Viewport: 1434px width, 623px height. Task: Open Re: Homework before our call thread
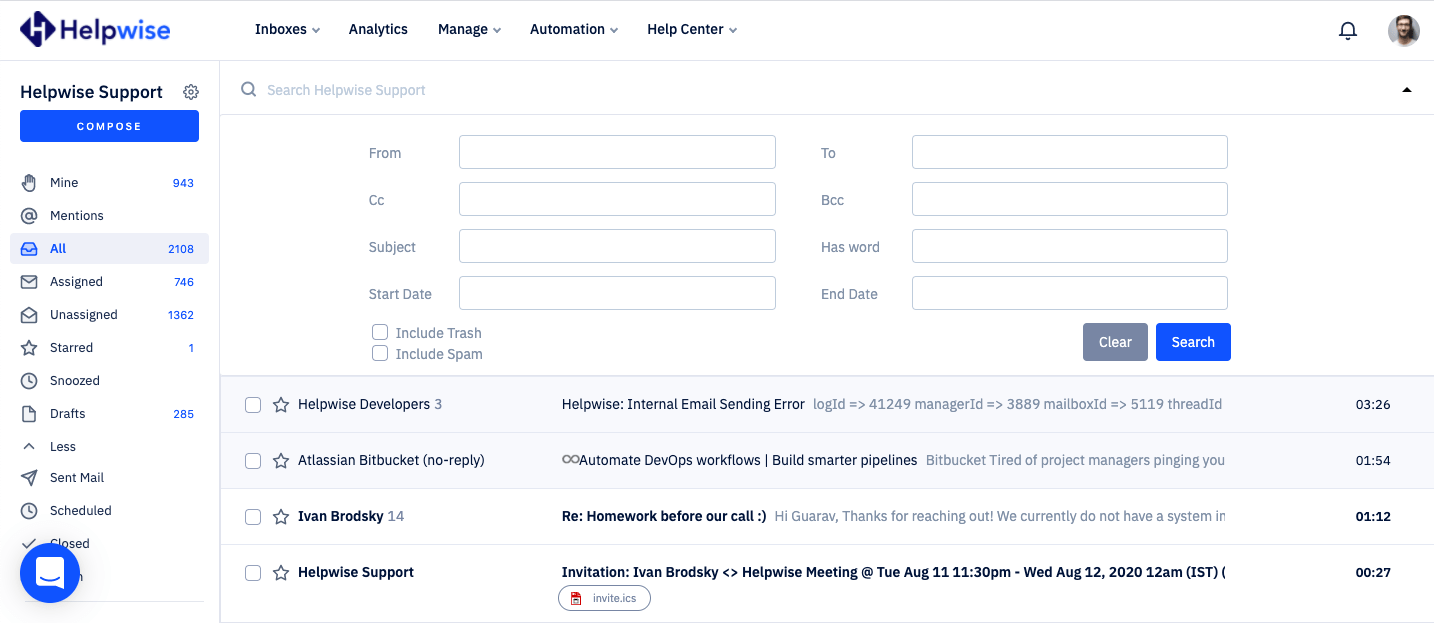664,517
